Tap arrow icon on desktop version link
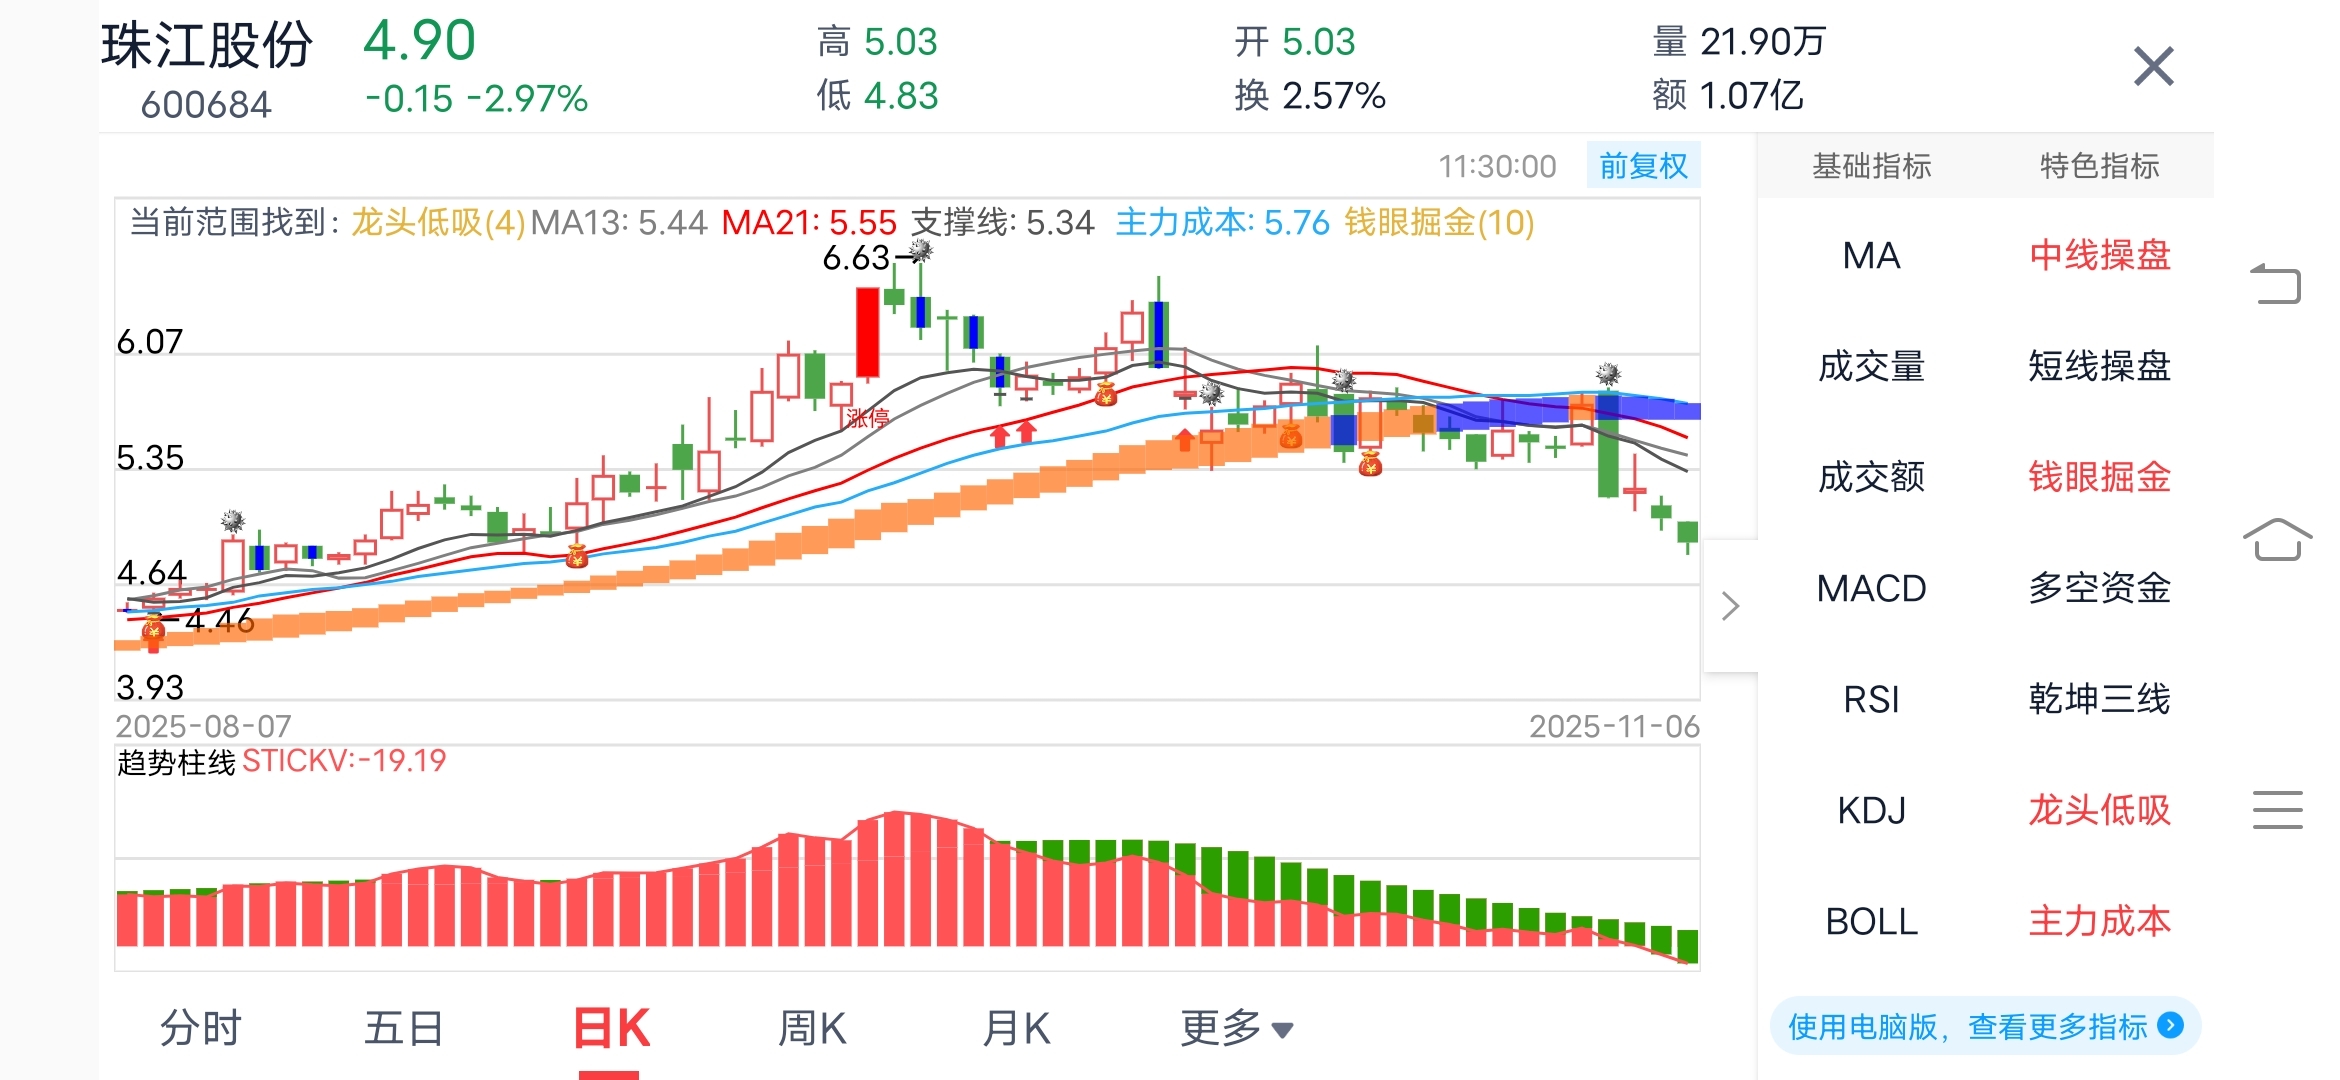 [2170, 1026]
